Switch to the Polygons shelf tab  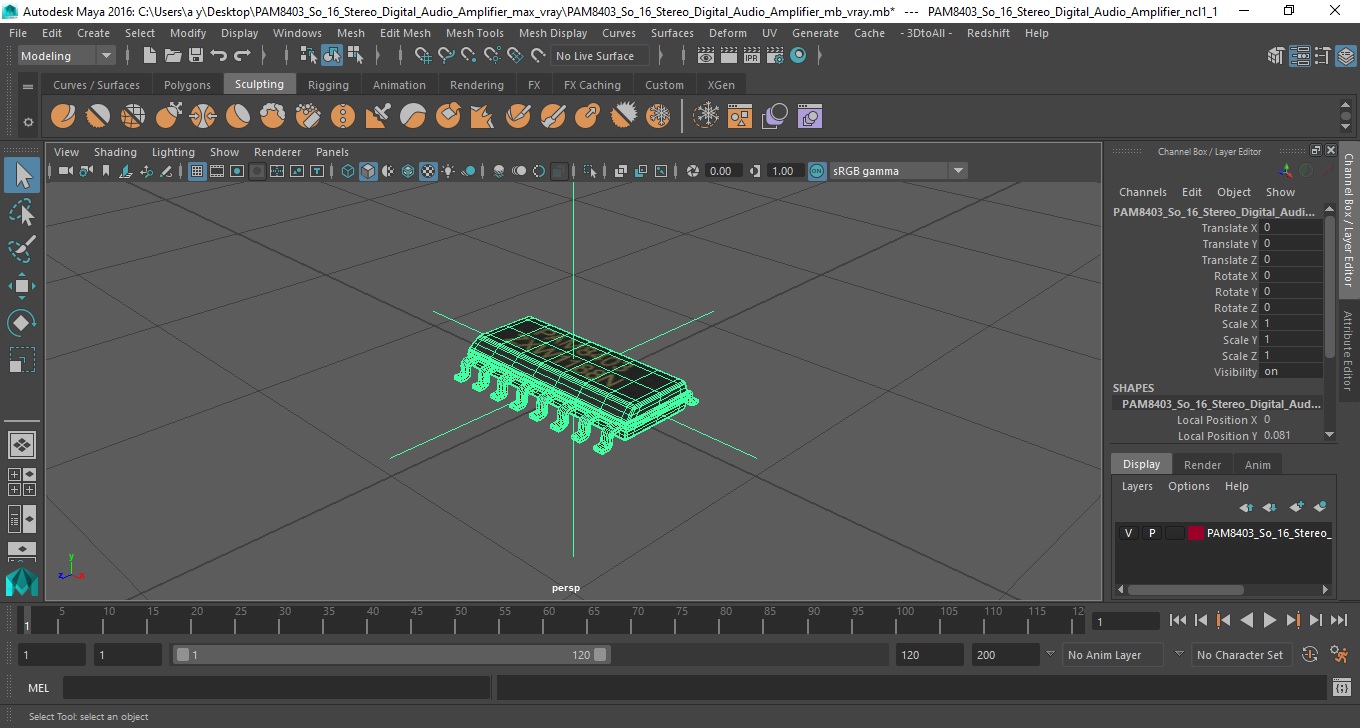[187, 85]
